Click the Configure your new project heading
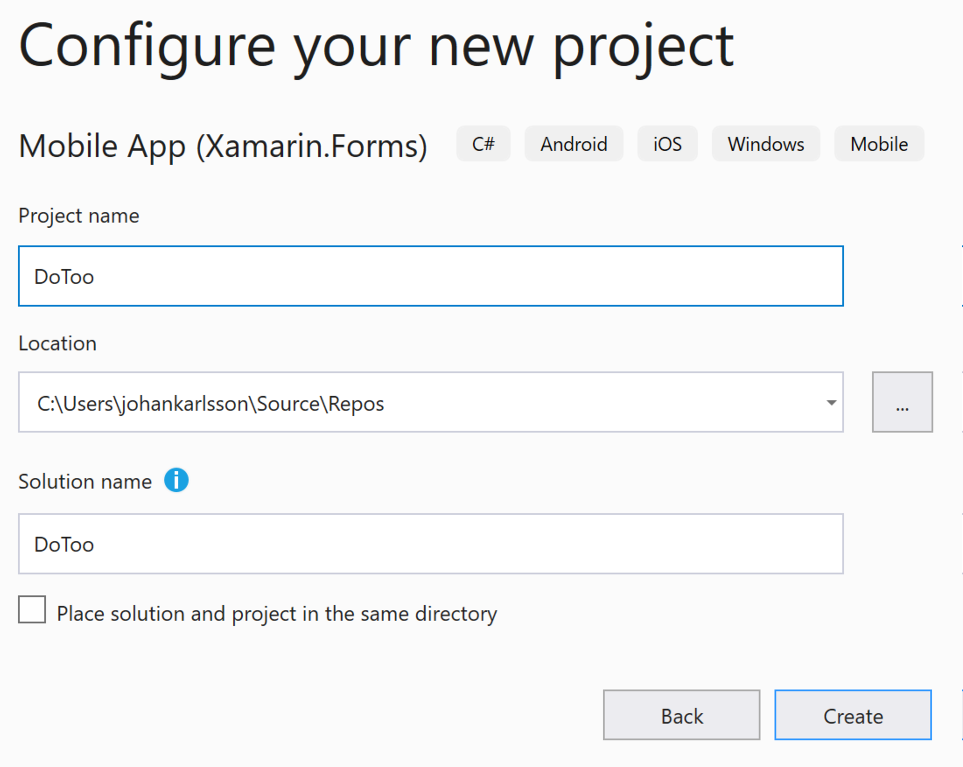 pyautogui.click(x=376, y=48)
